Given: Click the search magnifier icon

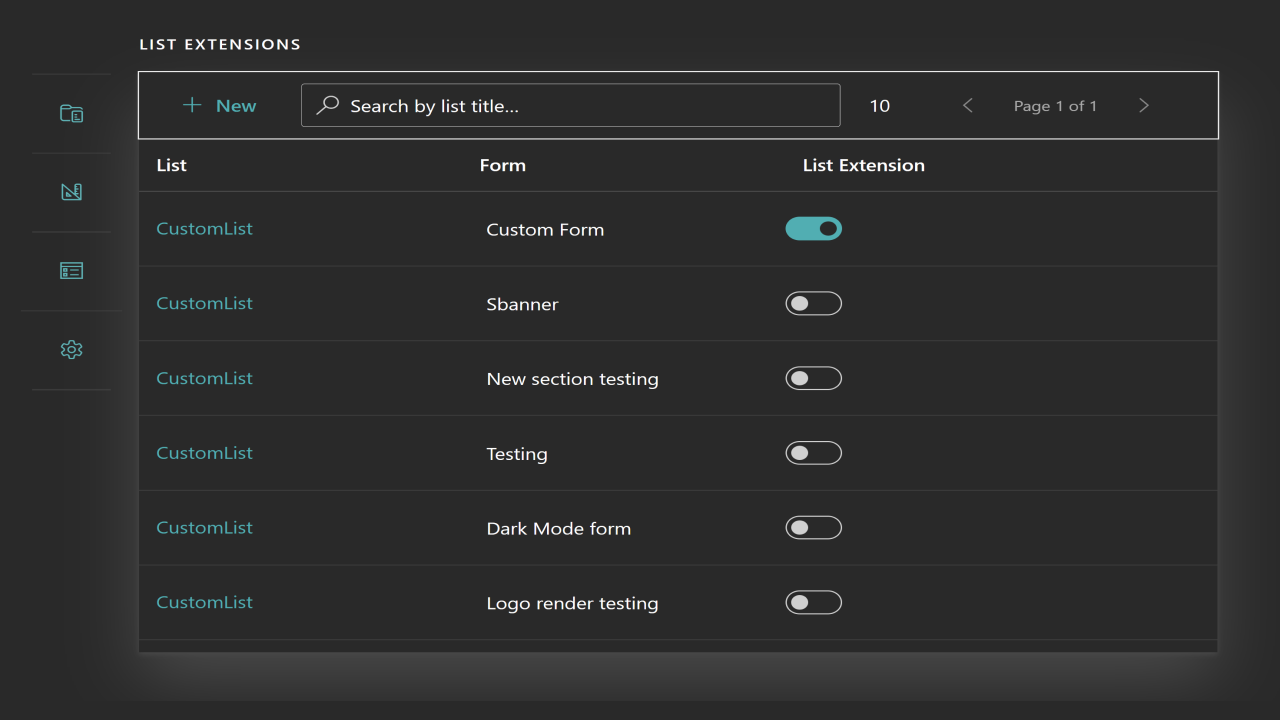Looking at the screenshot, I should tap(327, 105).
